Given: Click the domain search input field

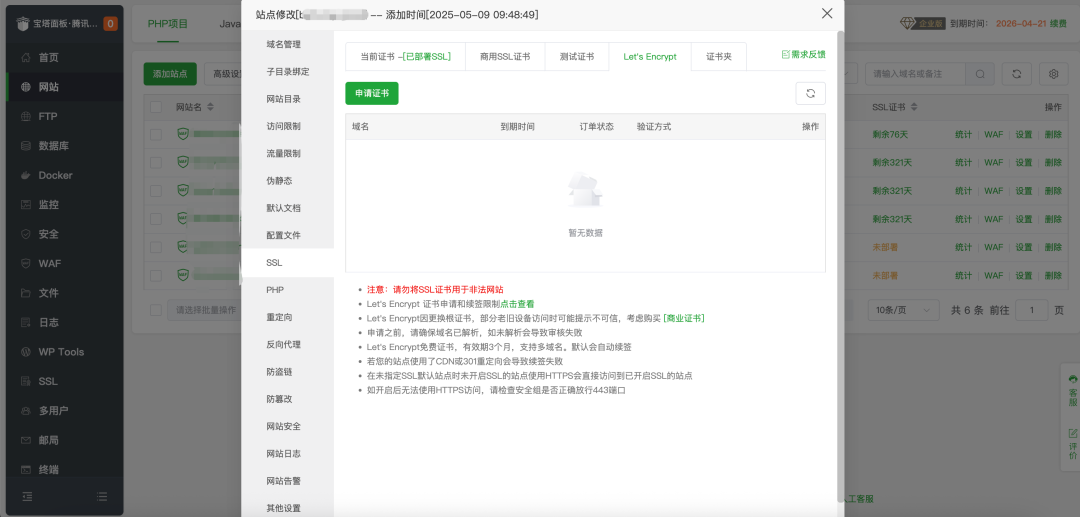Looking at the screenshot, I should 914,74.
